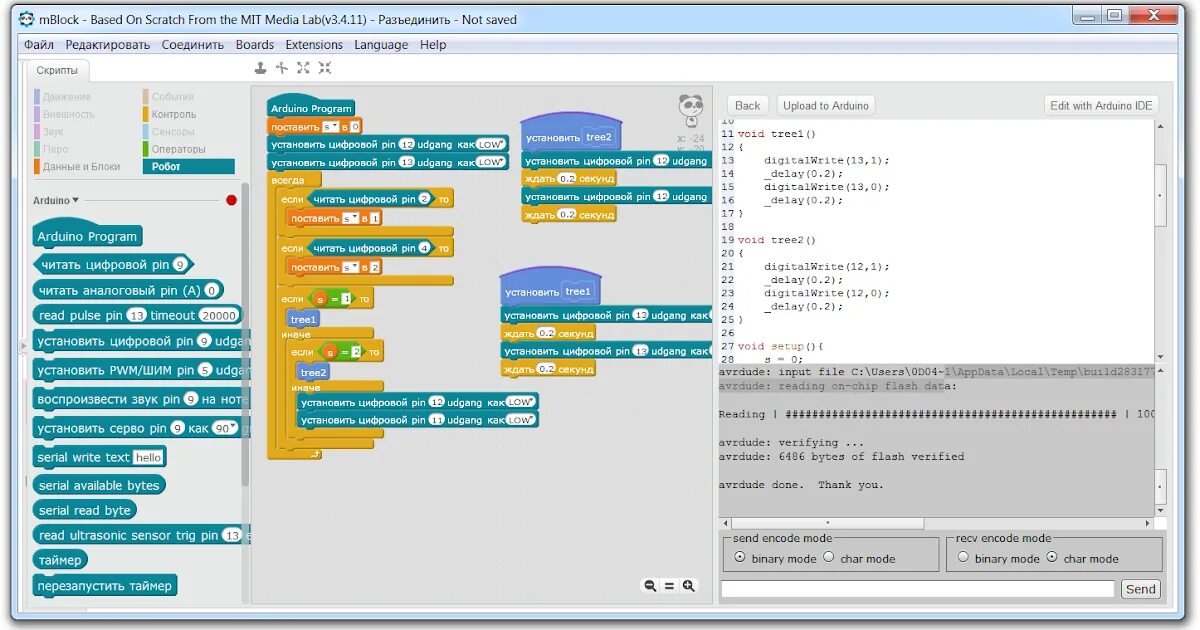Open the Language menu
This screenshot has height=630, width=1200.
[381, 45]
